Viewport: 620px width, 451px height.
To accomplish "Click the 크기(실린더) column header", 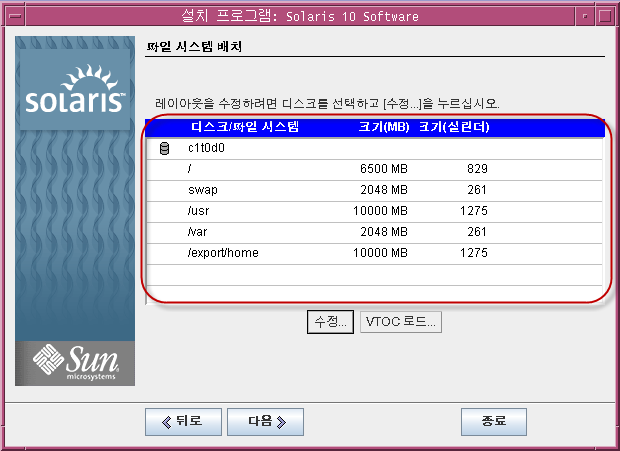I will 454,127.
